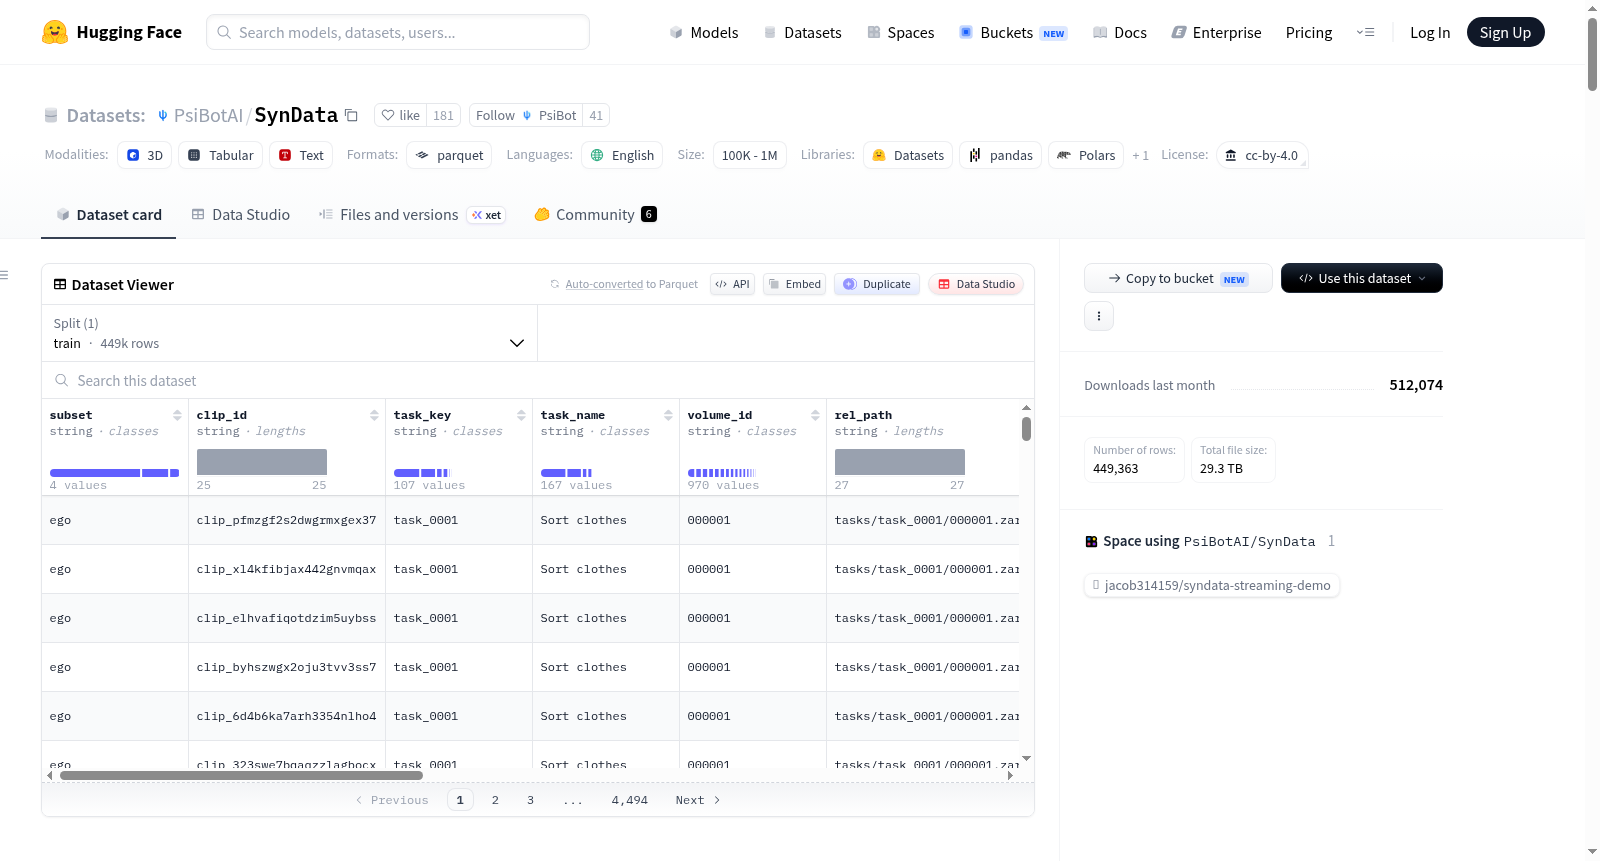1600x861 pixels.
Task: Click the horizontal scrollbar of the table
Action: pyautogui.click(x=241, y=775)
